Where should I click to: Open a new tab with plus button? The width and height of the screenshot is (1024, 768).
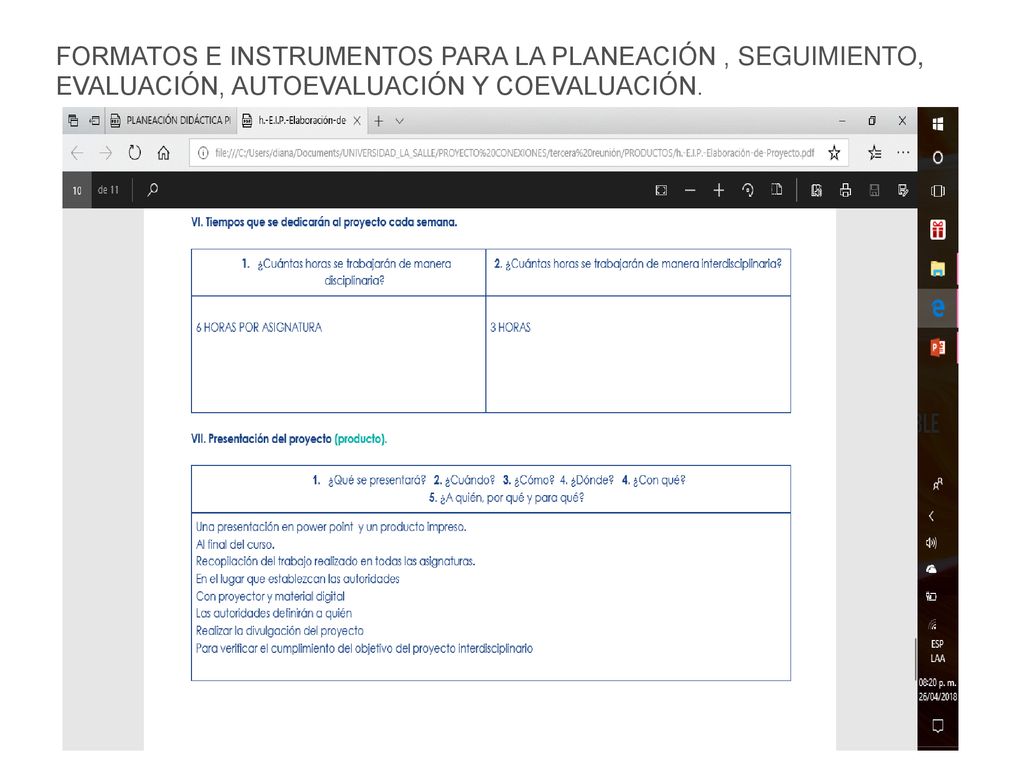tap(379, 121)
